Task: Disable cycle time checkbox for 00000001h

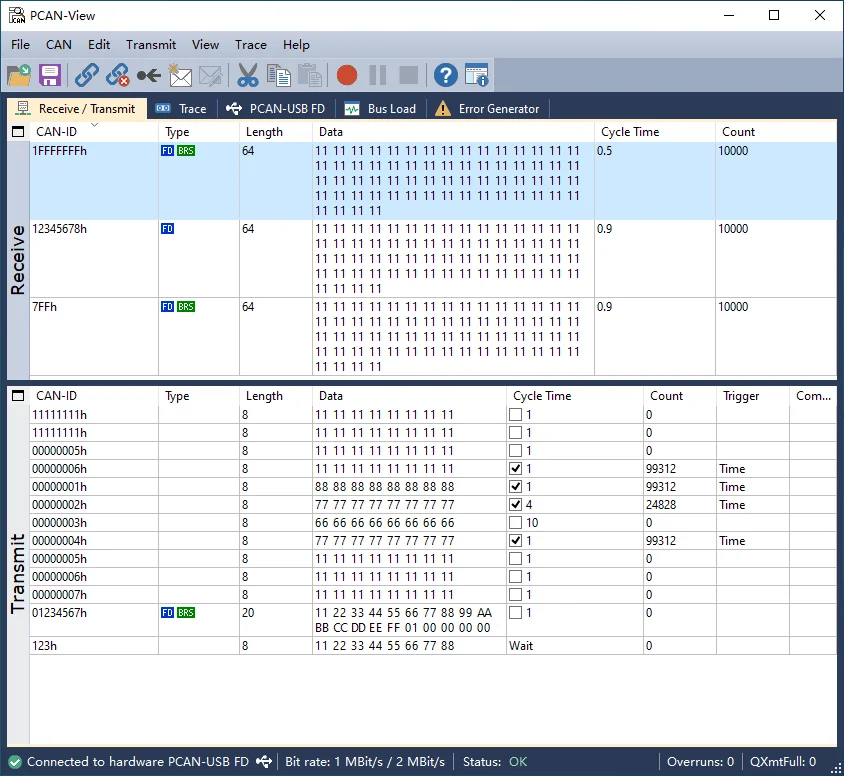Action: 516,487
